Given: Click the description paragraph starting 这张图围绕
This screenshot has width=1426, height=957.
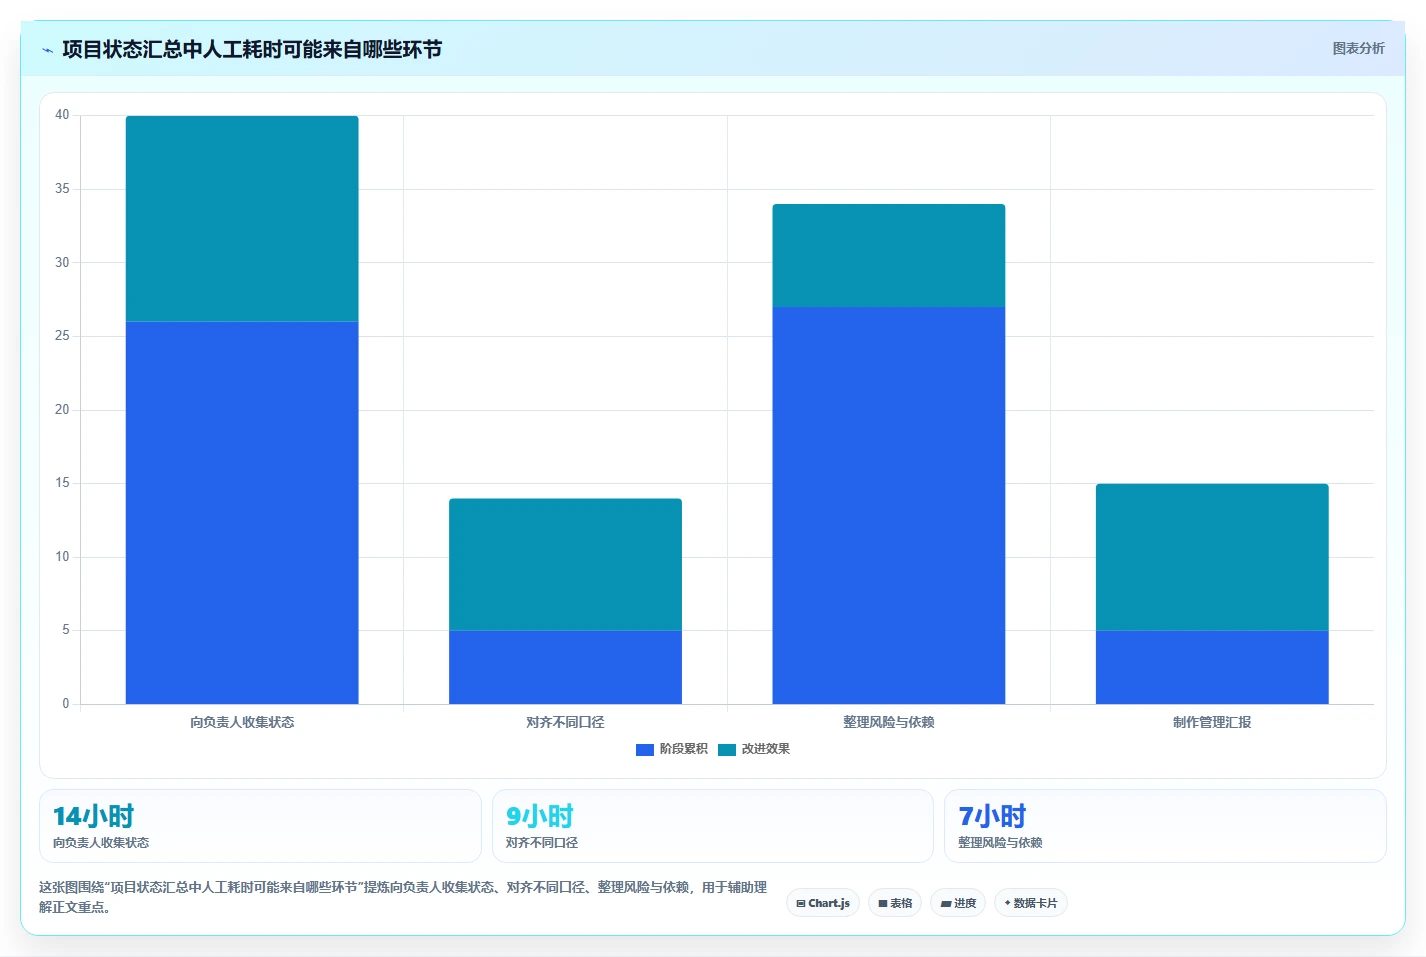Looking at the screenshot, I should 403,897.
